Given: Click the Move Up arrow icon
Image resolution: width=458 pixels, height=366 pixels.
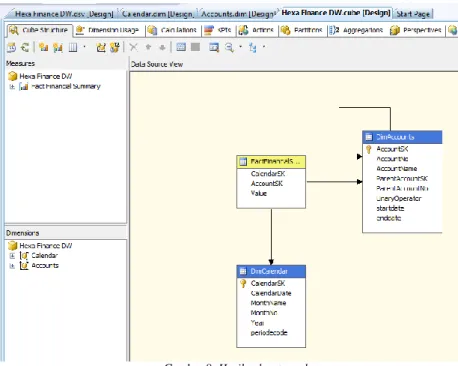Looking at the screenshot, I should [148, 47].
